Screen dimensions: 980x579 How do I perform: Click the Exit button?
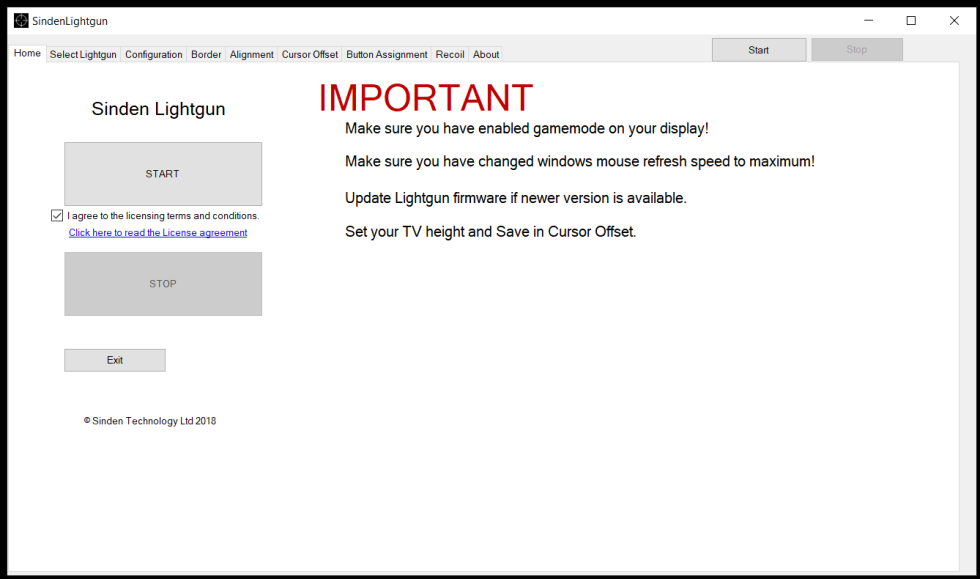pos(115,360)
